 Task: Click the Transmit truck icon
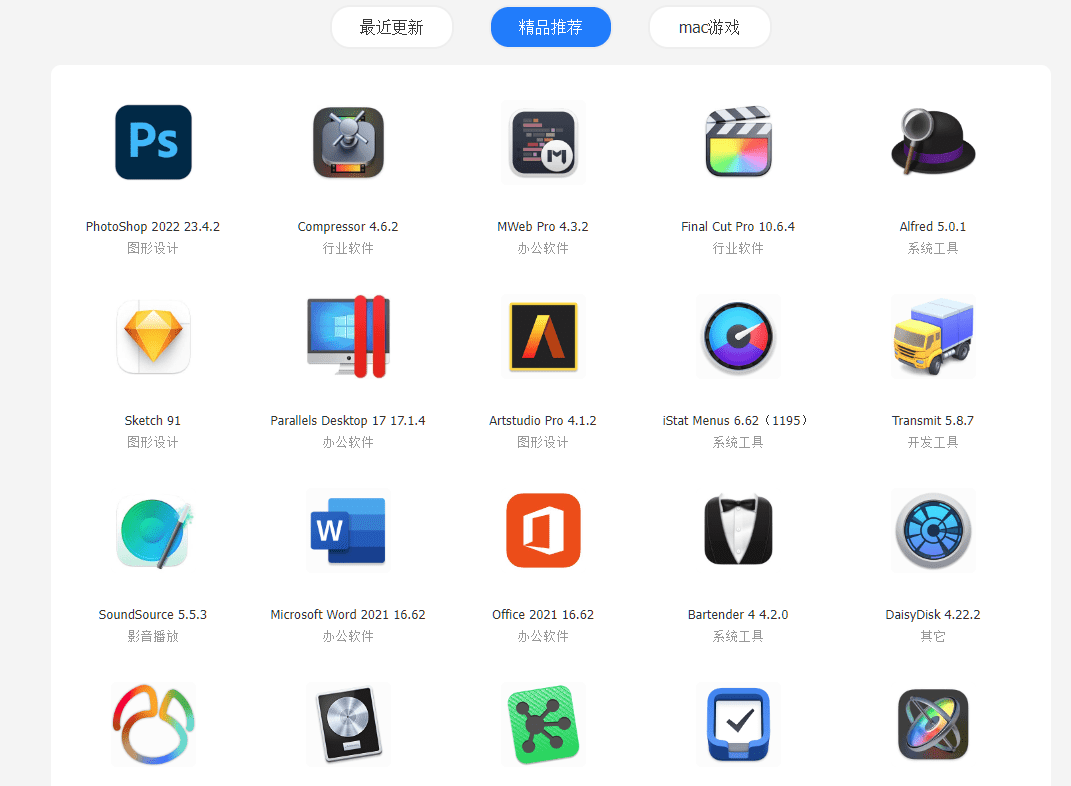tap(933, 337)
